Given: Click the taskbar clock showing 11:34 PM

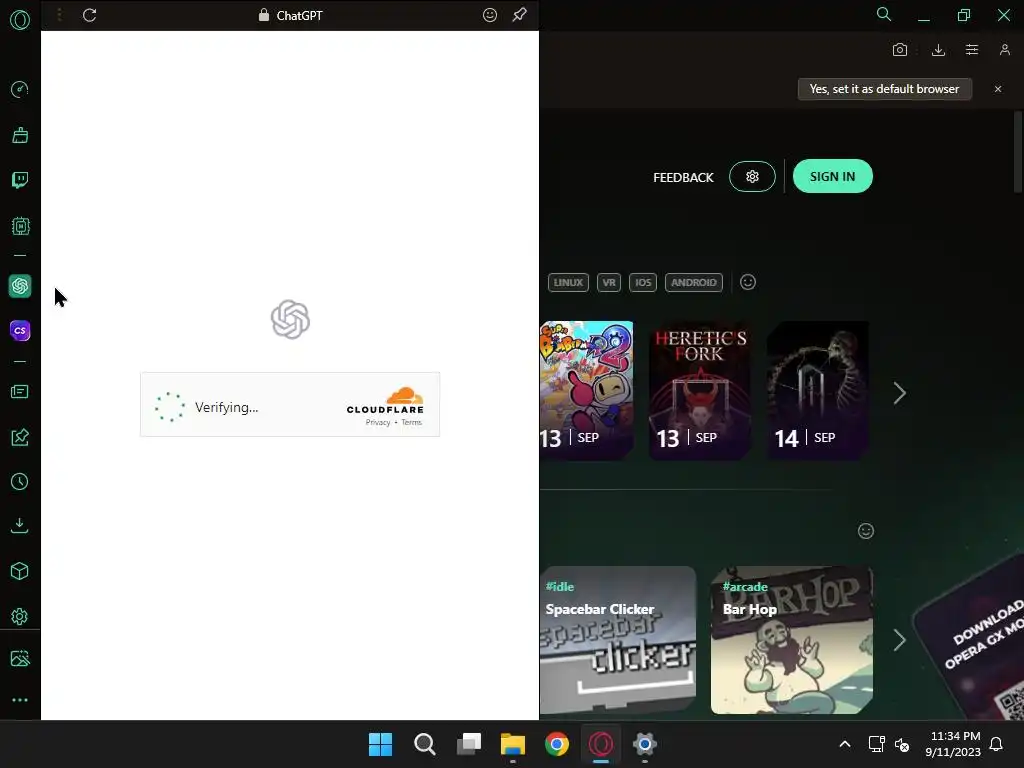Looking at the screenshot, I should pyautogui.click(x=953, y=744).
